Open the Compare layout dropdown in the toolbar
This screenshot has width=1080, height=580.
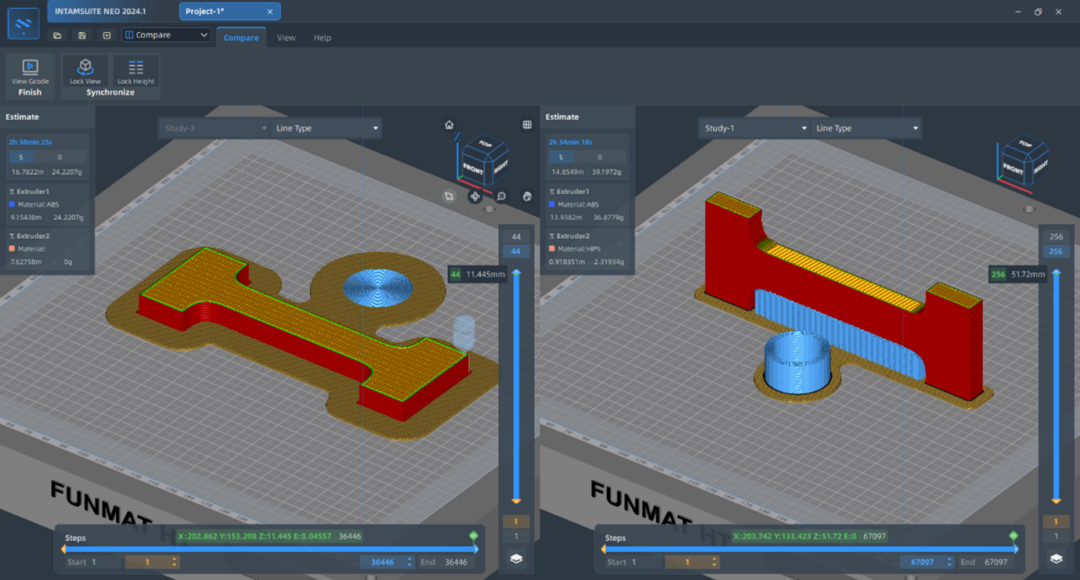165,34
